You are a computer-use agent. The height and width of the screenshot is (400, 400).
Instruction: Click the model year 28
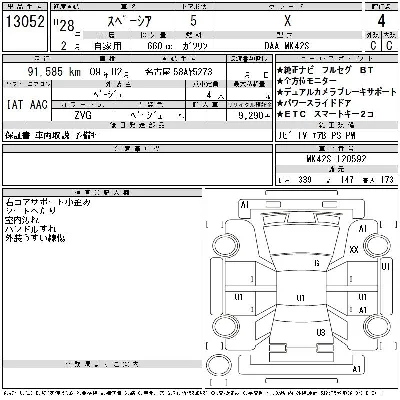(66, 25)
